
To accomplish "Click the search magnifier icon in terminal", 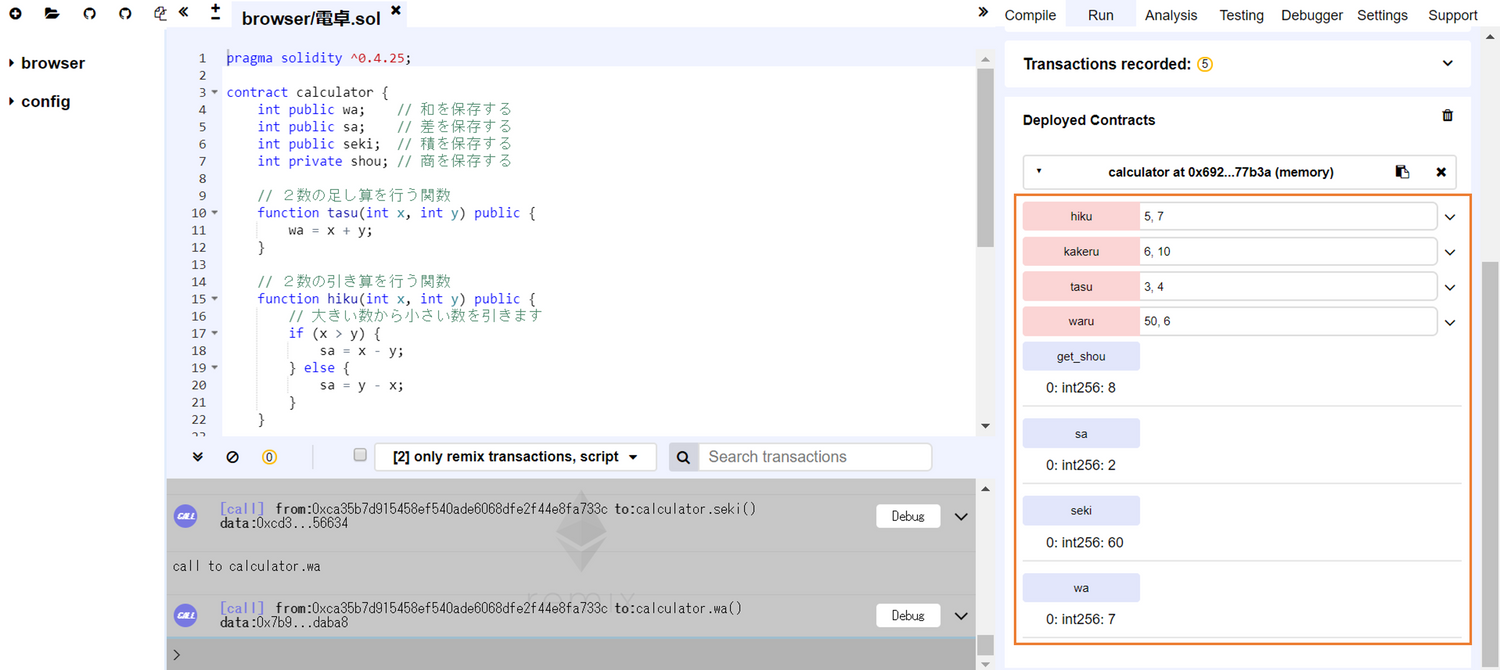I will click(x=683, y=457).
